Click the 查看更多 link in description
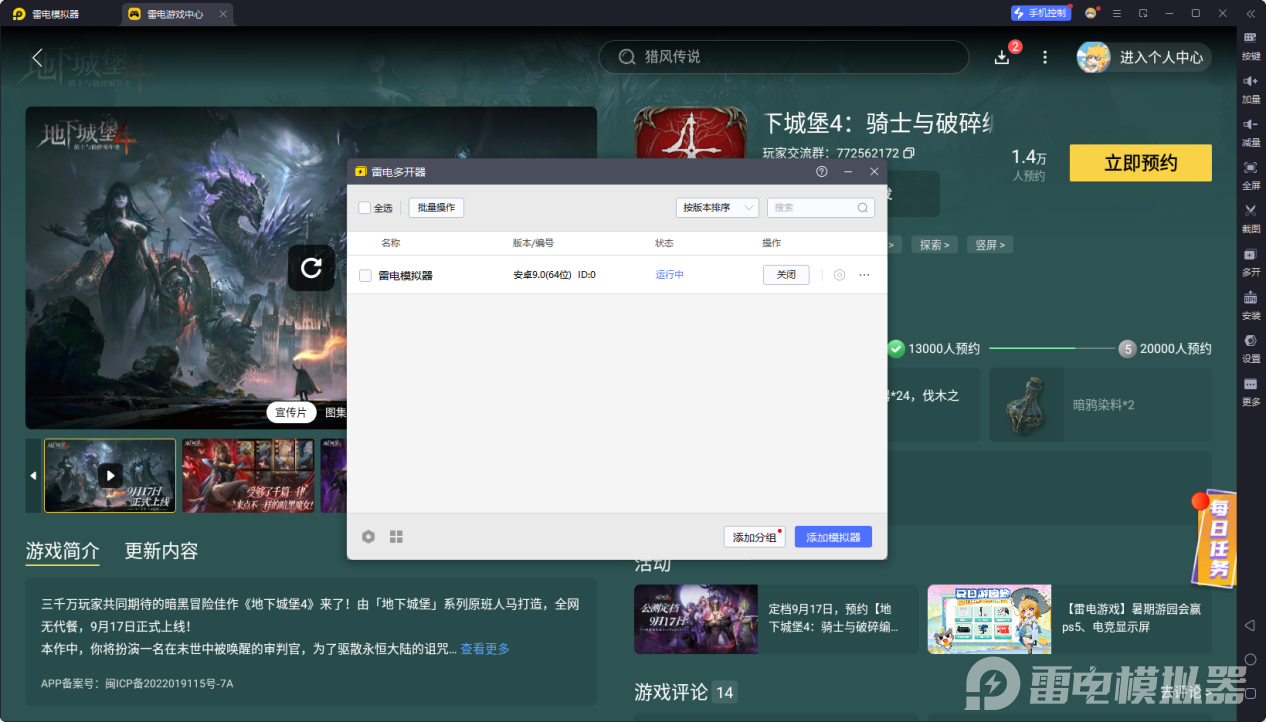Screen dimensions: 1266x722 485,649
